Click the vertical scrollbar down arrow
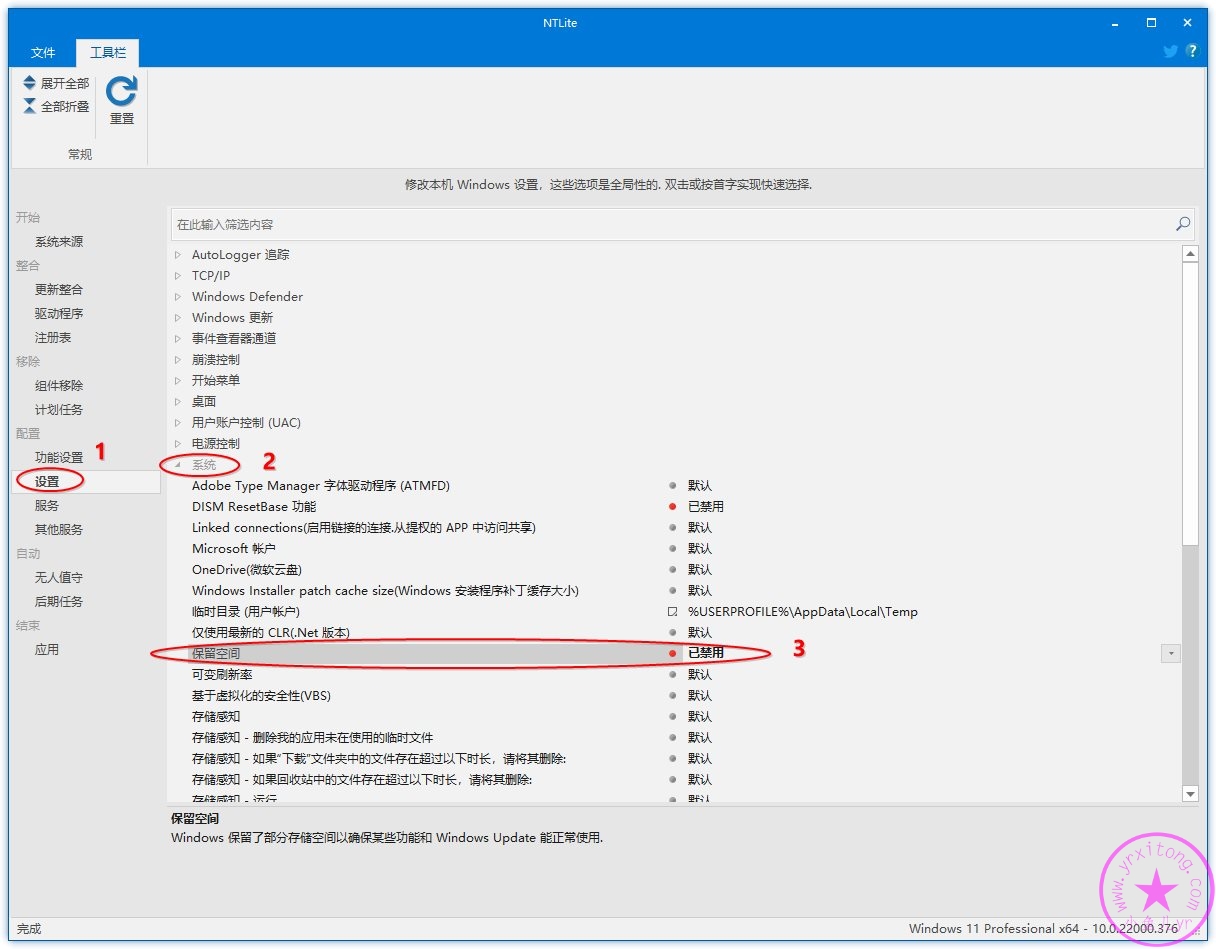The height and width of the screenshot is (949, 1216). (x=1190, y=794)
